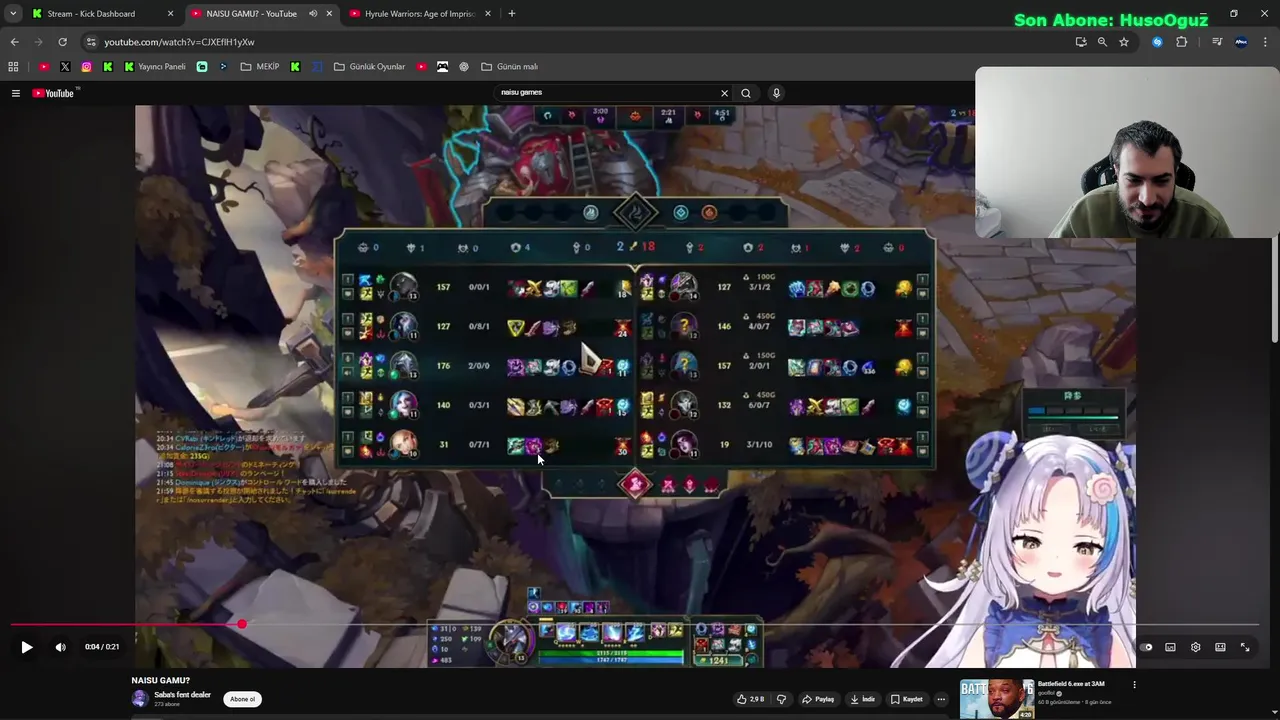Go back in browser history

[x=14, y=42]
